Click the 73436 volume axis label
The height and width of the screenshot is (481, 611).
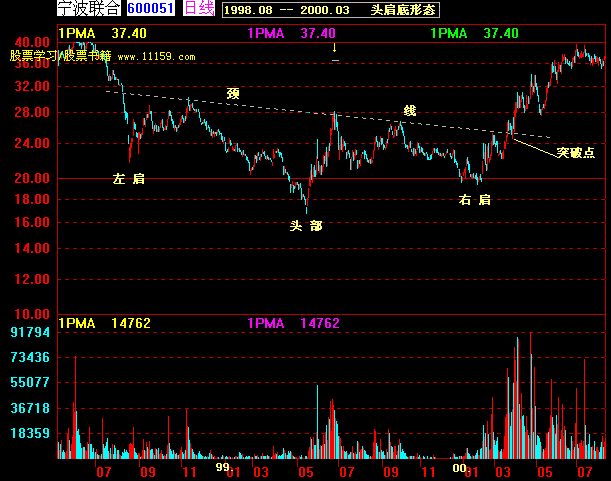coord(30,357)
